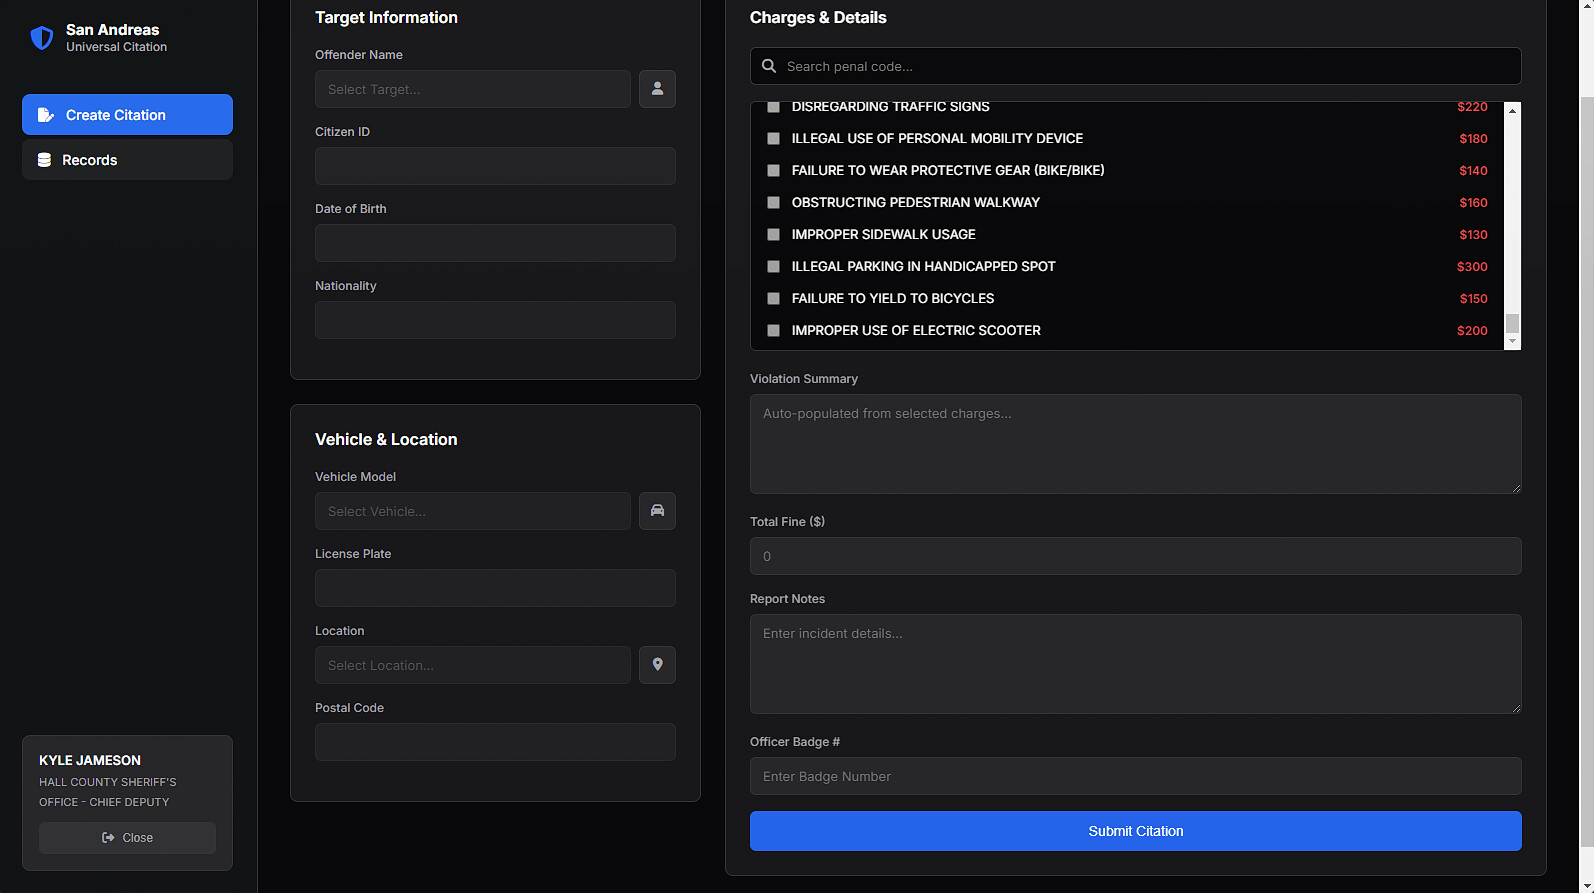Viewport: 1594px width, 893px height.
Task: Click the San Andreas shield logo
Action: (x=41, y=38)
